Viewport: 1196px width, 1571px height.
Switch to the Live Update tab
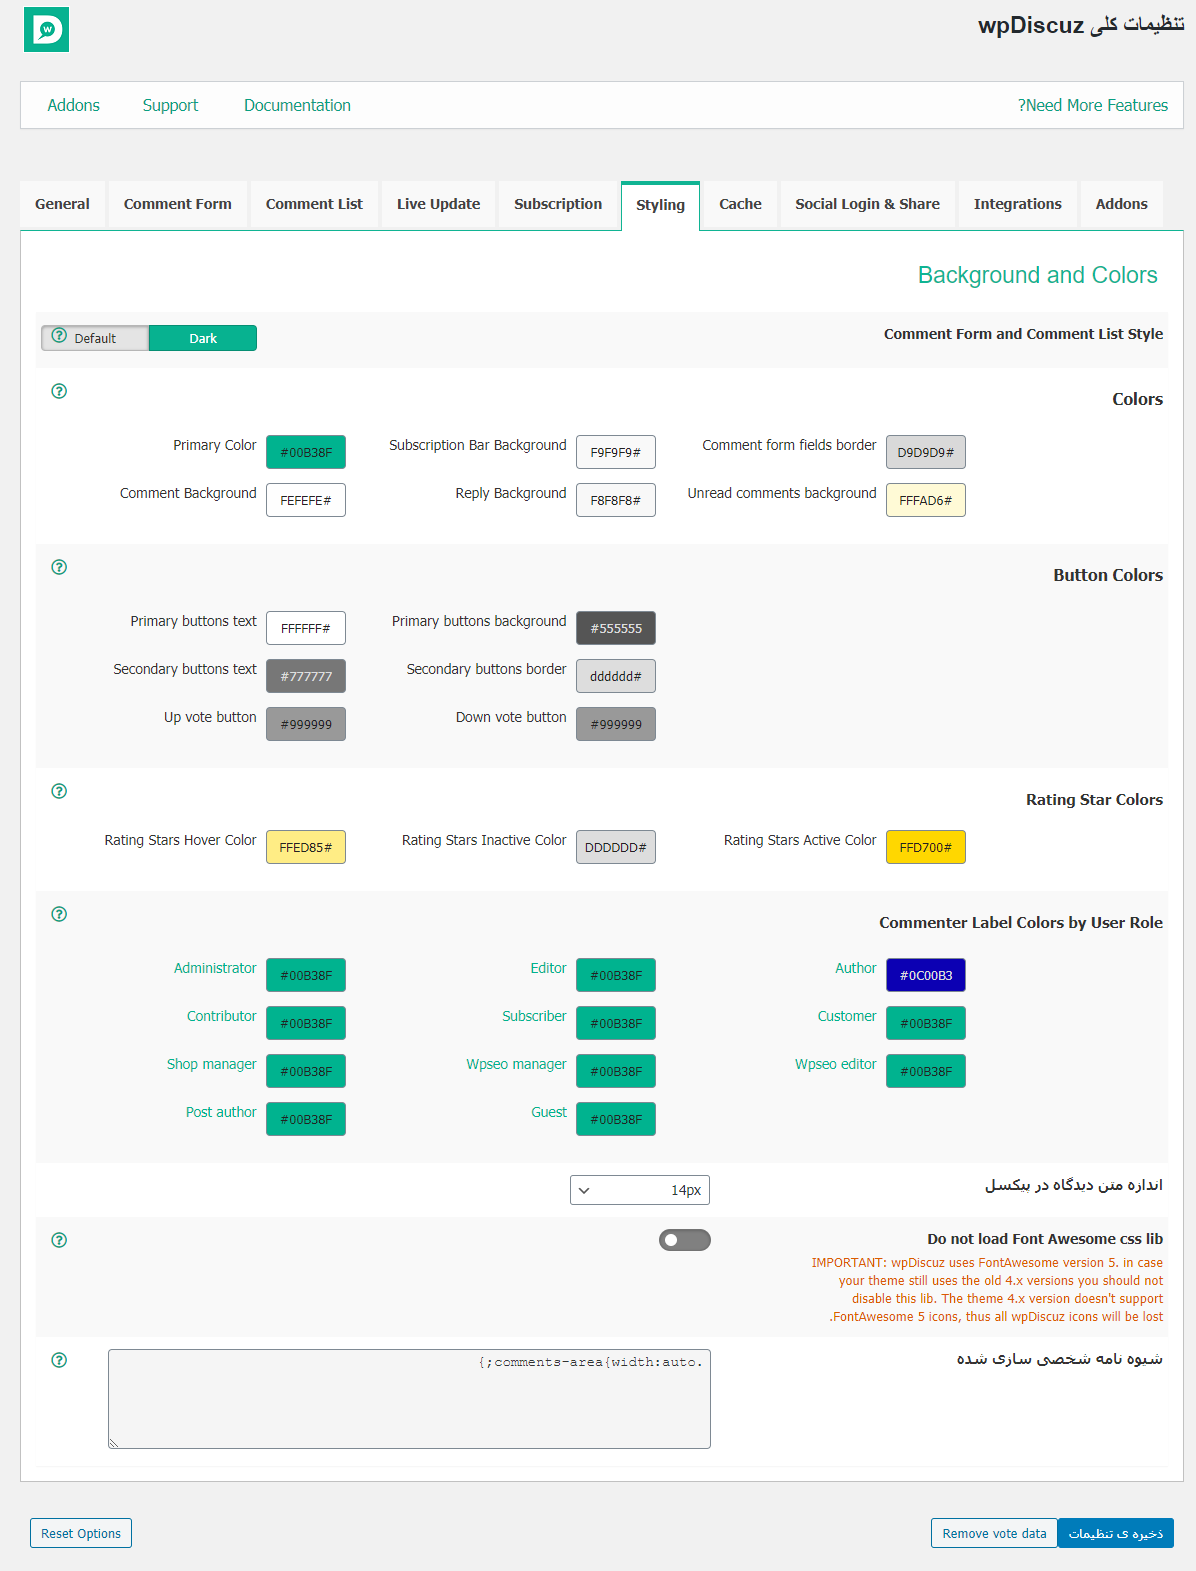click(438, 204)
